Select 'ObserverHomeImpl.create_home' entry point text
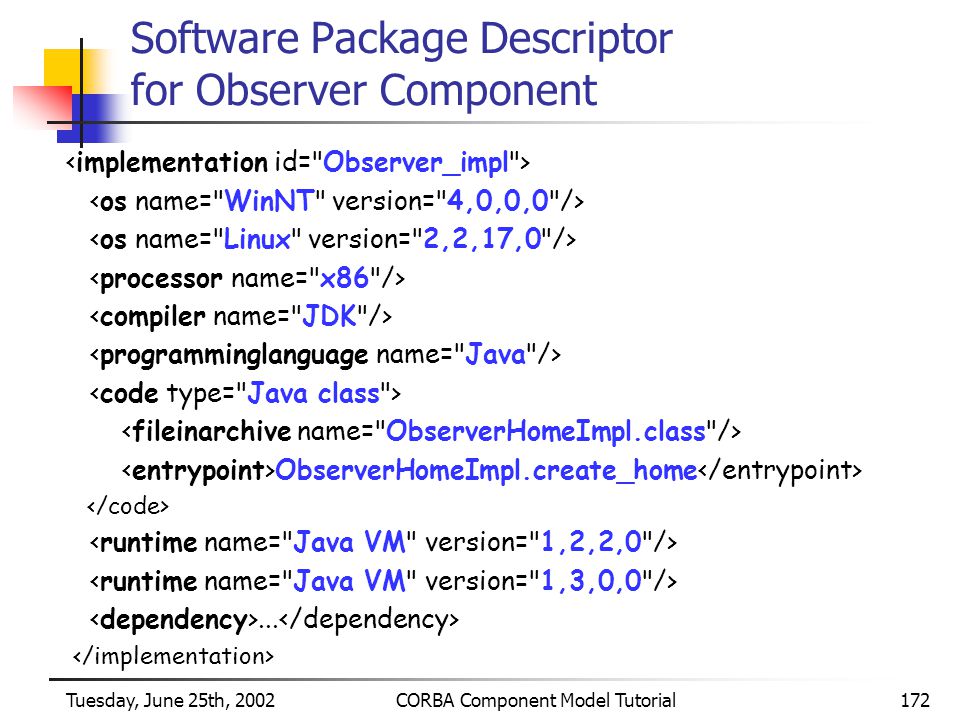The image size is (960, 720). (x=486, y=471)
